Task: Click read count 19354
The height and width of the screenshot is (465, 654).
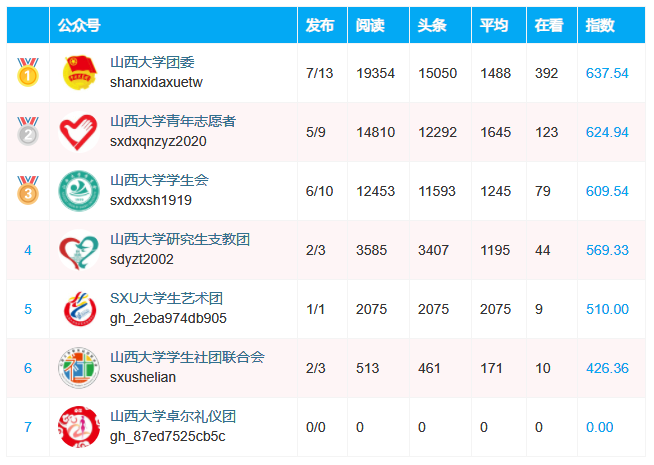Action: pos(375,73)
